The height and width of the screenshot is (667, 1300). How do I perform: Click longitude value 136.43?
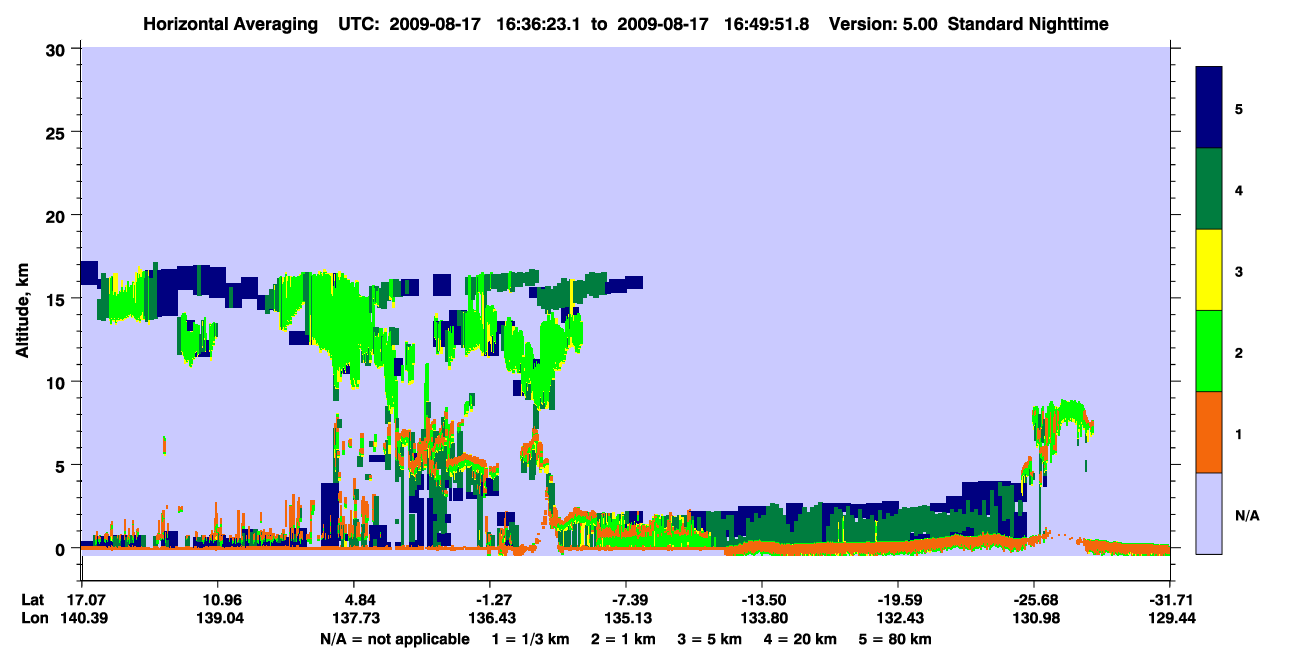[x=490, y=618]
